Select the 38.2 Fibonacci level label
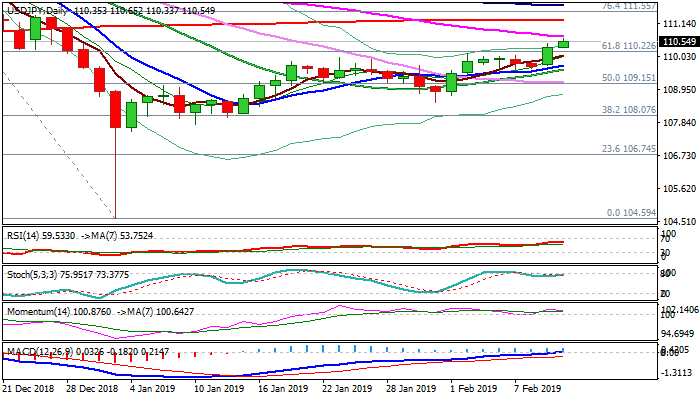The width and height of the screenshot is (700, 400). pos(628,111)
